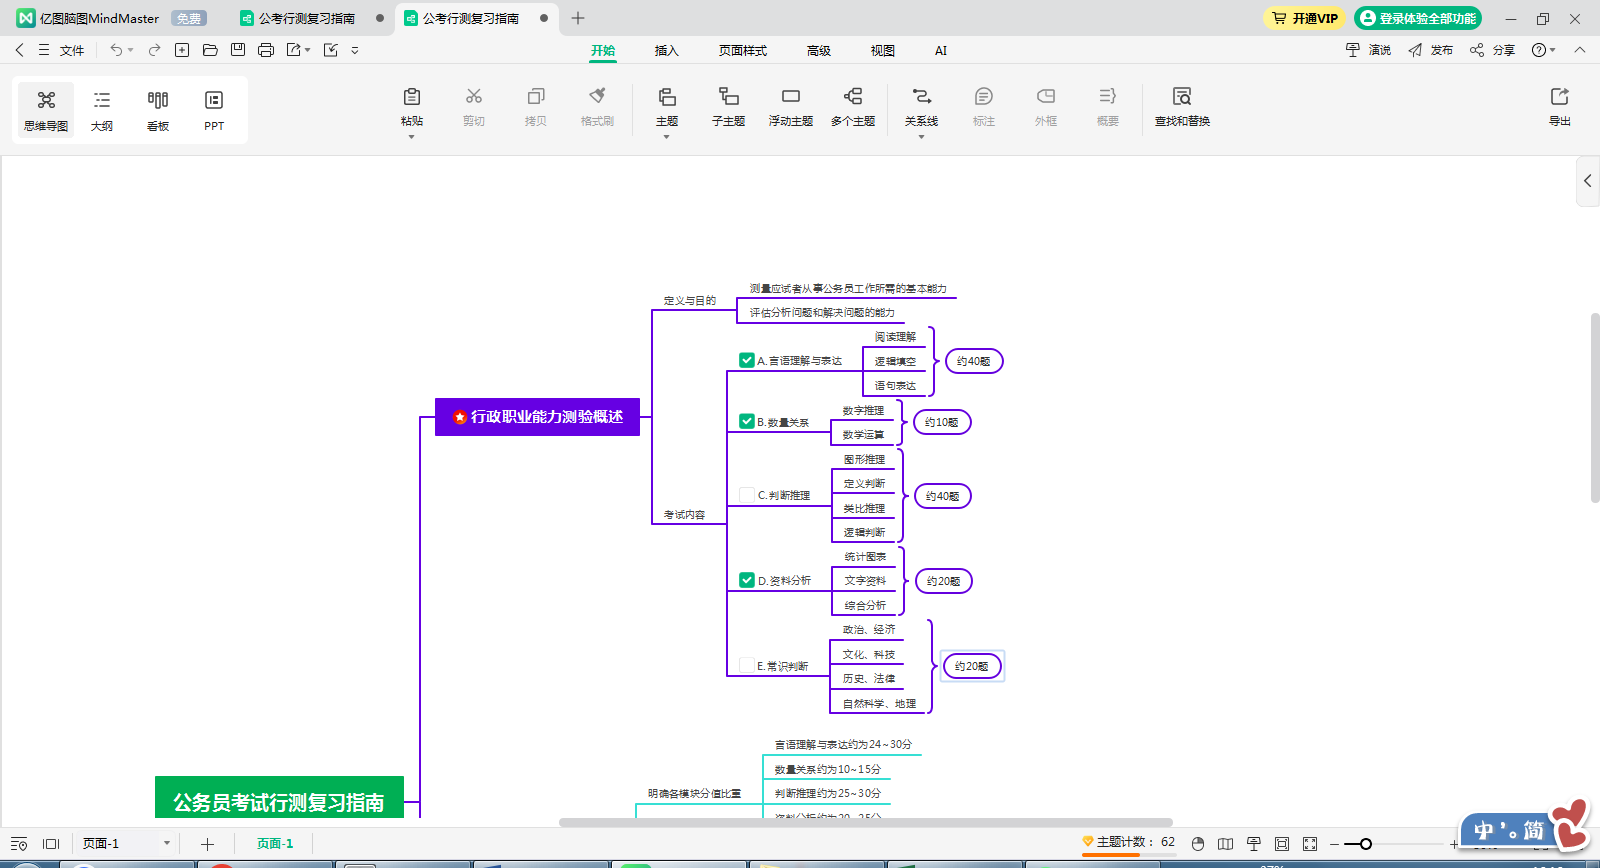Toggle the checkbox for A.言语理解与表达
1600x868 pixels.
(747, 360)
